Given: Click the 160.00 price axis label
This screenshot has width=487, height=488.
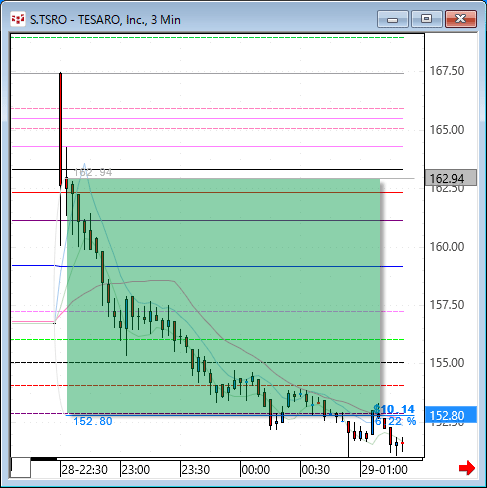Looking at the screenshot, I should pyautogui.click(x=447, y=247).
